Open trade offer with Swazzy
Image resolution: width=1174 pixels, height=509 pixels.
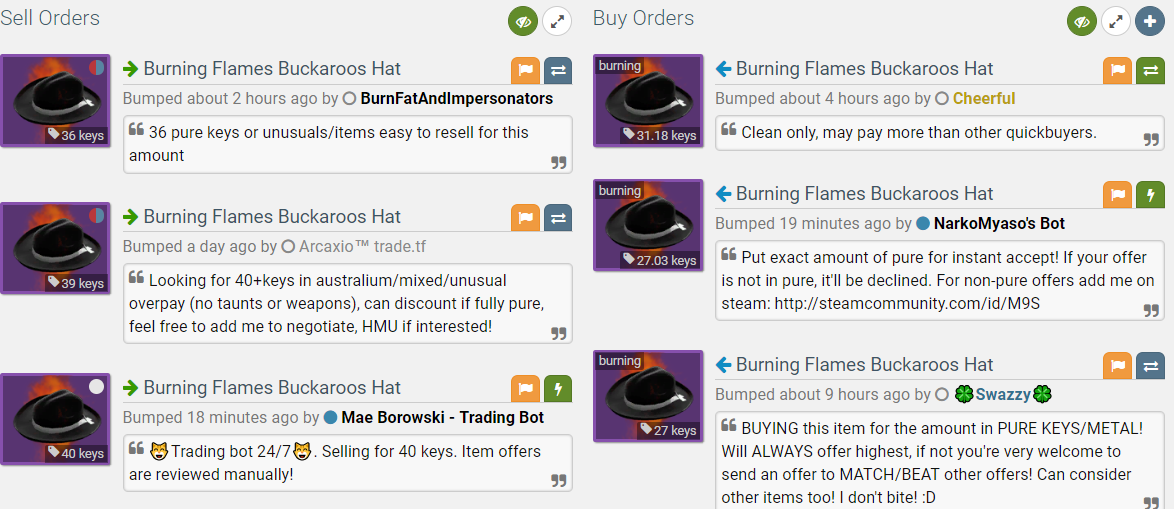(x=1150, y=366)
